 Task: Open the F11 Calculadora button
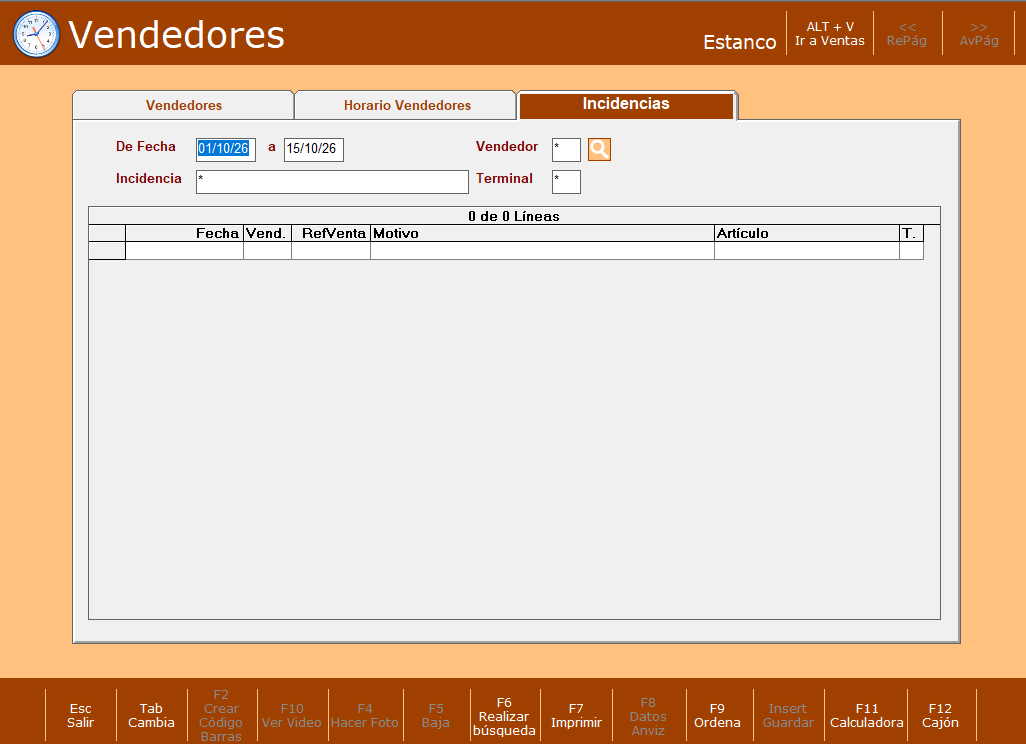pos(866,715)
